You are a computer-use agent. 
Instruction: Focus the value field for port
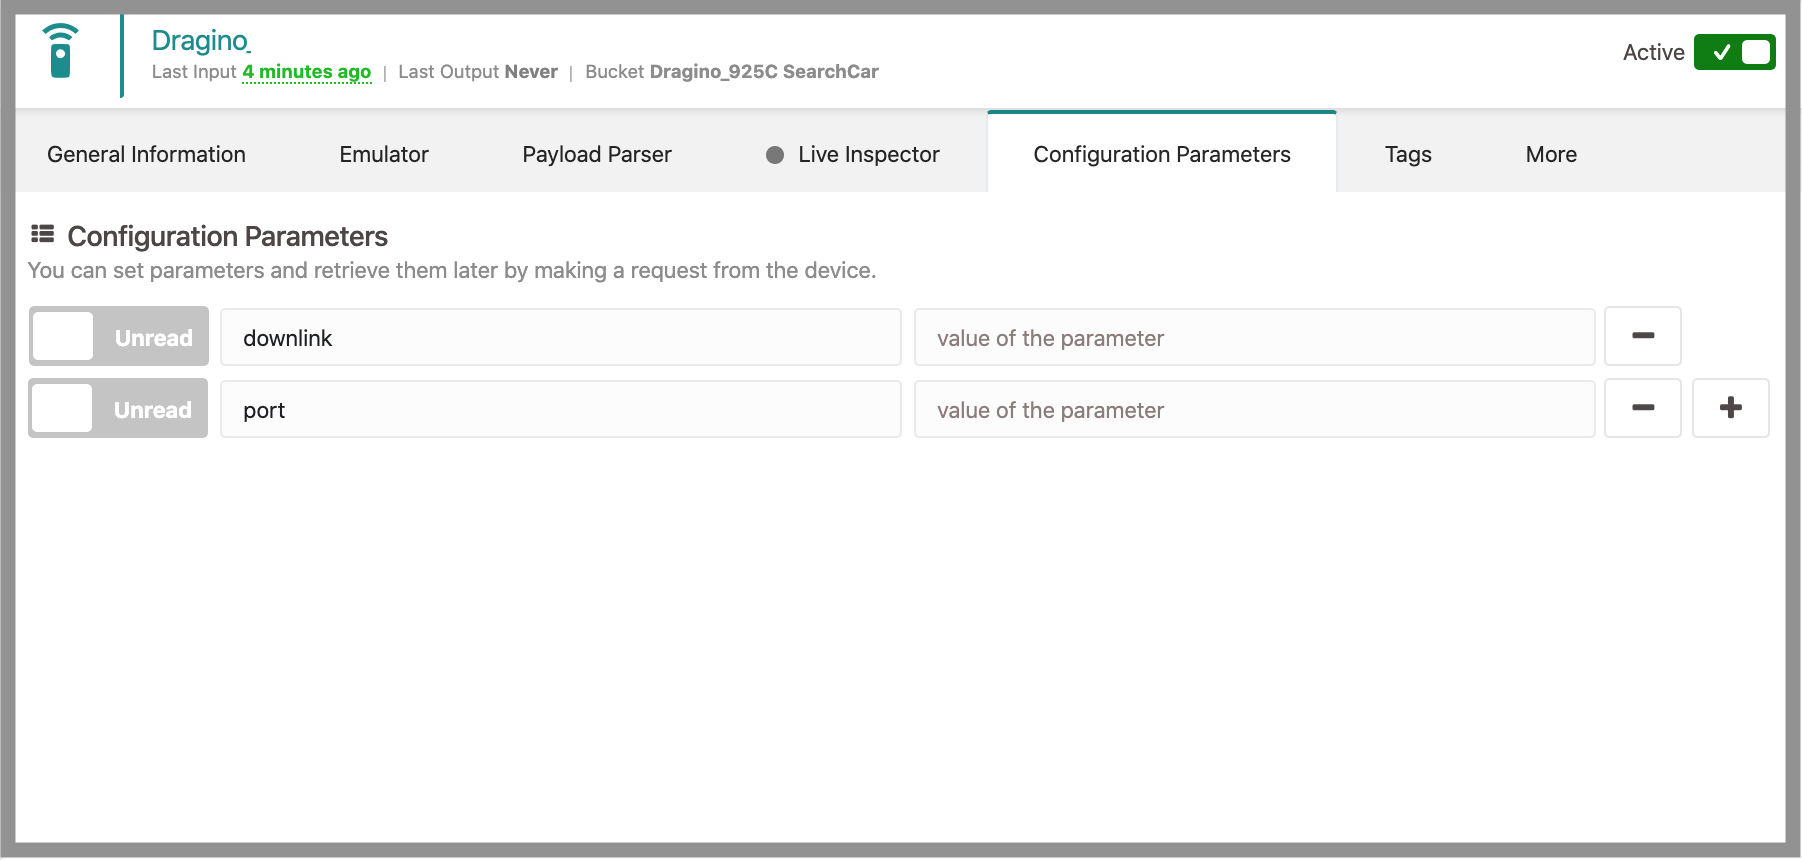pos(1255,409)
